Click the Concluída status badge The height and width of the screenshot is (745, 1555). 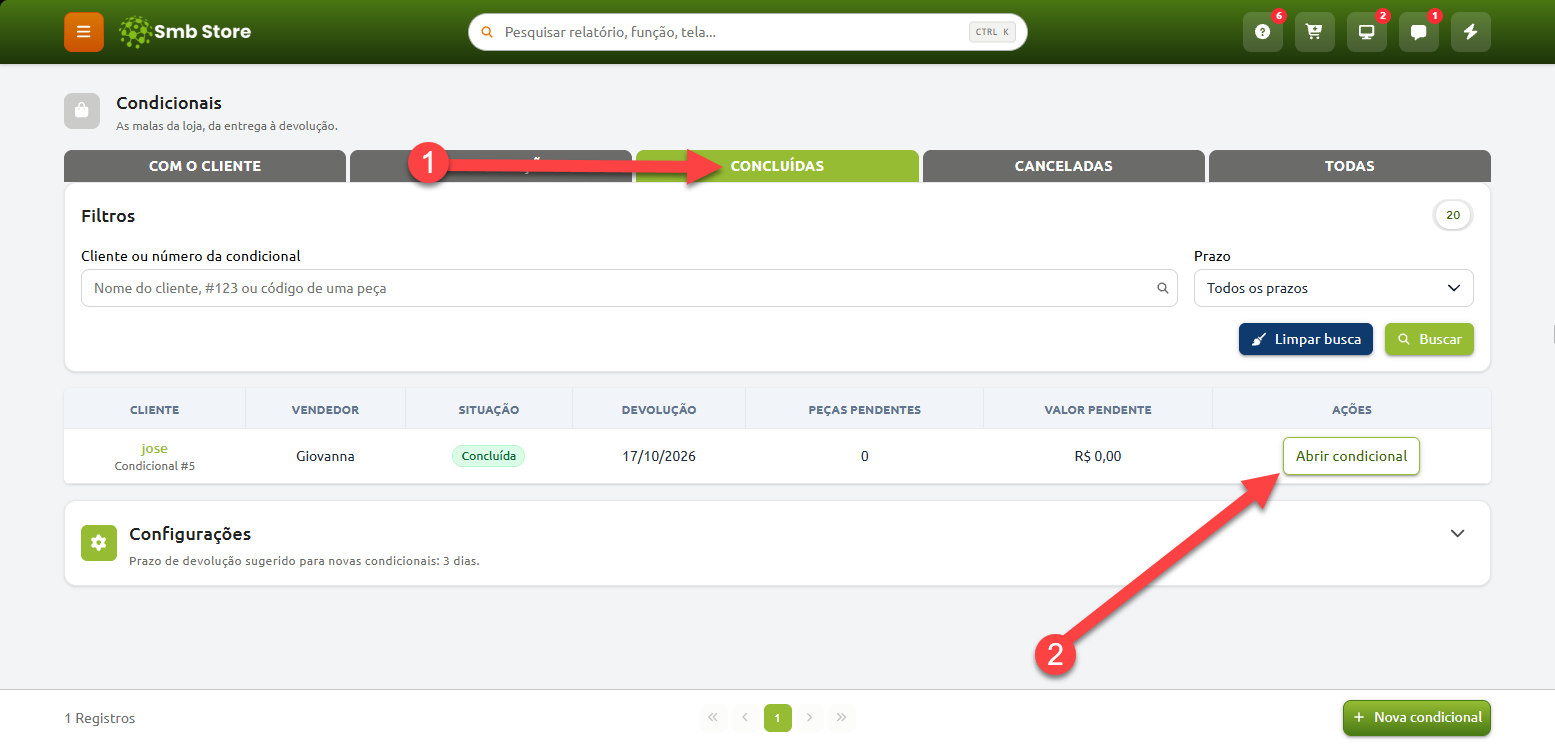point(489,456)
